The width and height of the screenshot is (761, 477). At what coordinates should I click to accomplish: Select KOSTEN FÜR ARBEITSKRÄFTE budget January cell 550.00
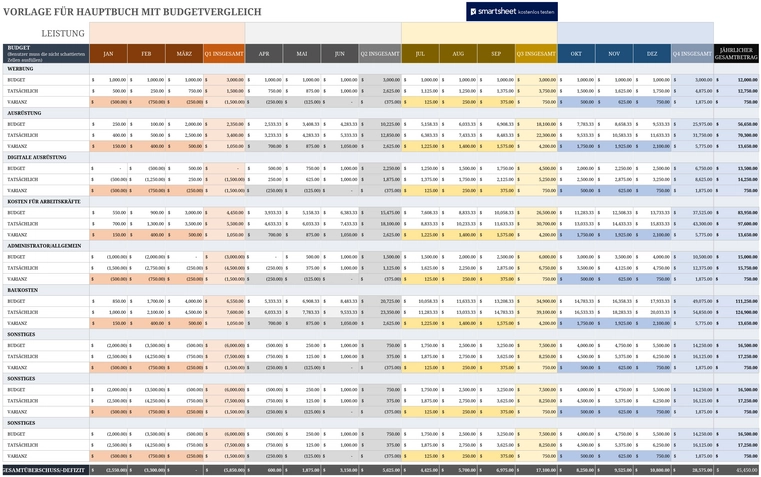pyautogui.click(x=108, y=213)
